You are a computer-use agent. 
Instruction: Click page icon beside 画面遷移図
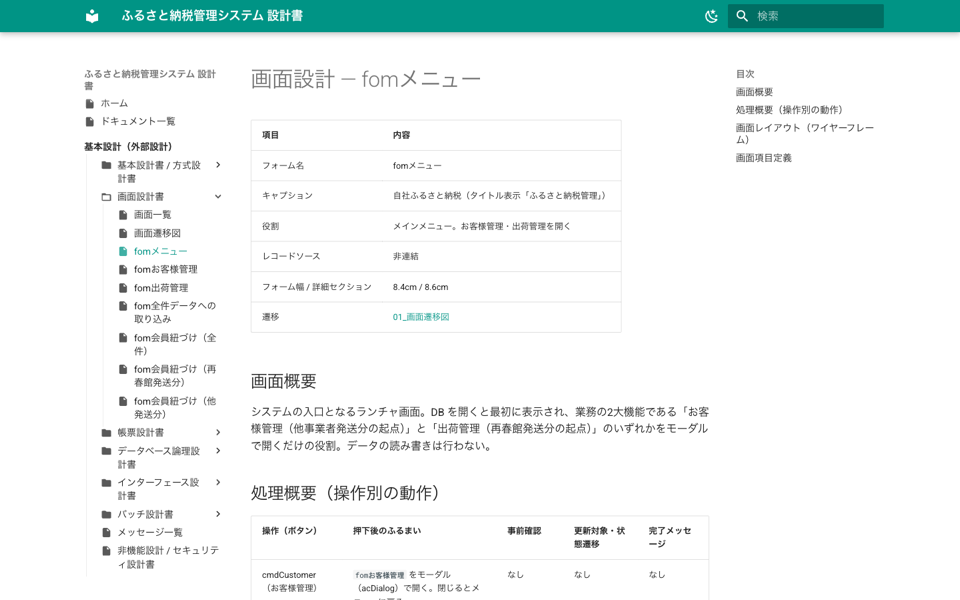[x=123, y=233]
